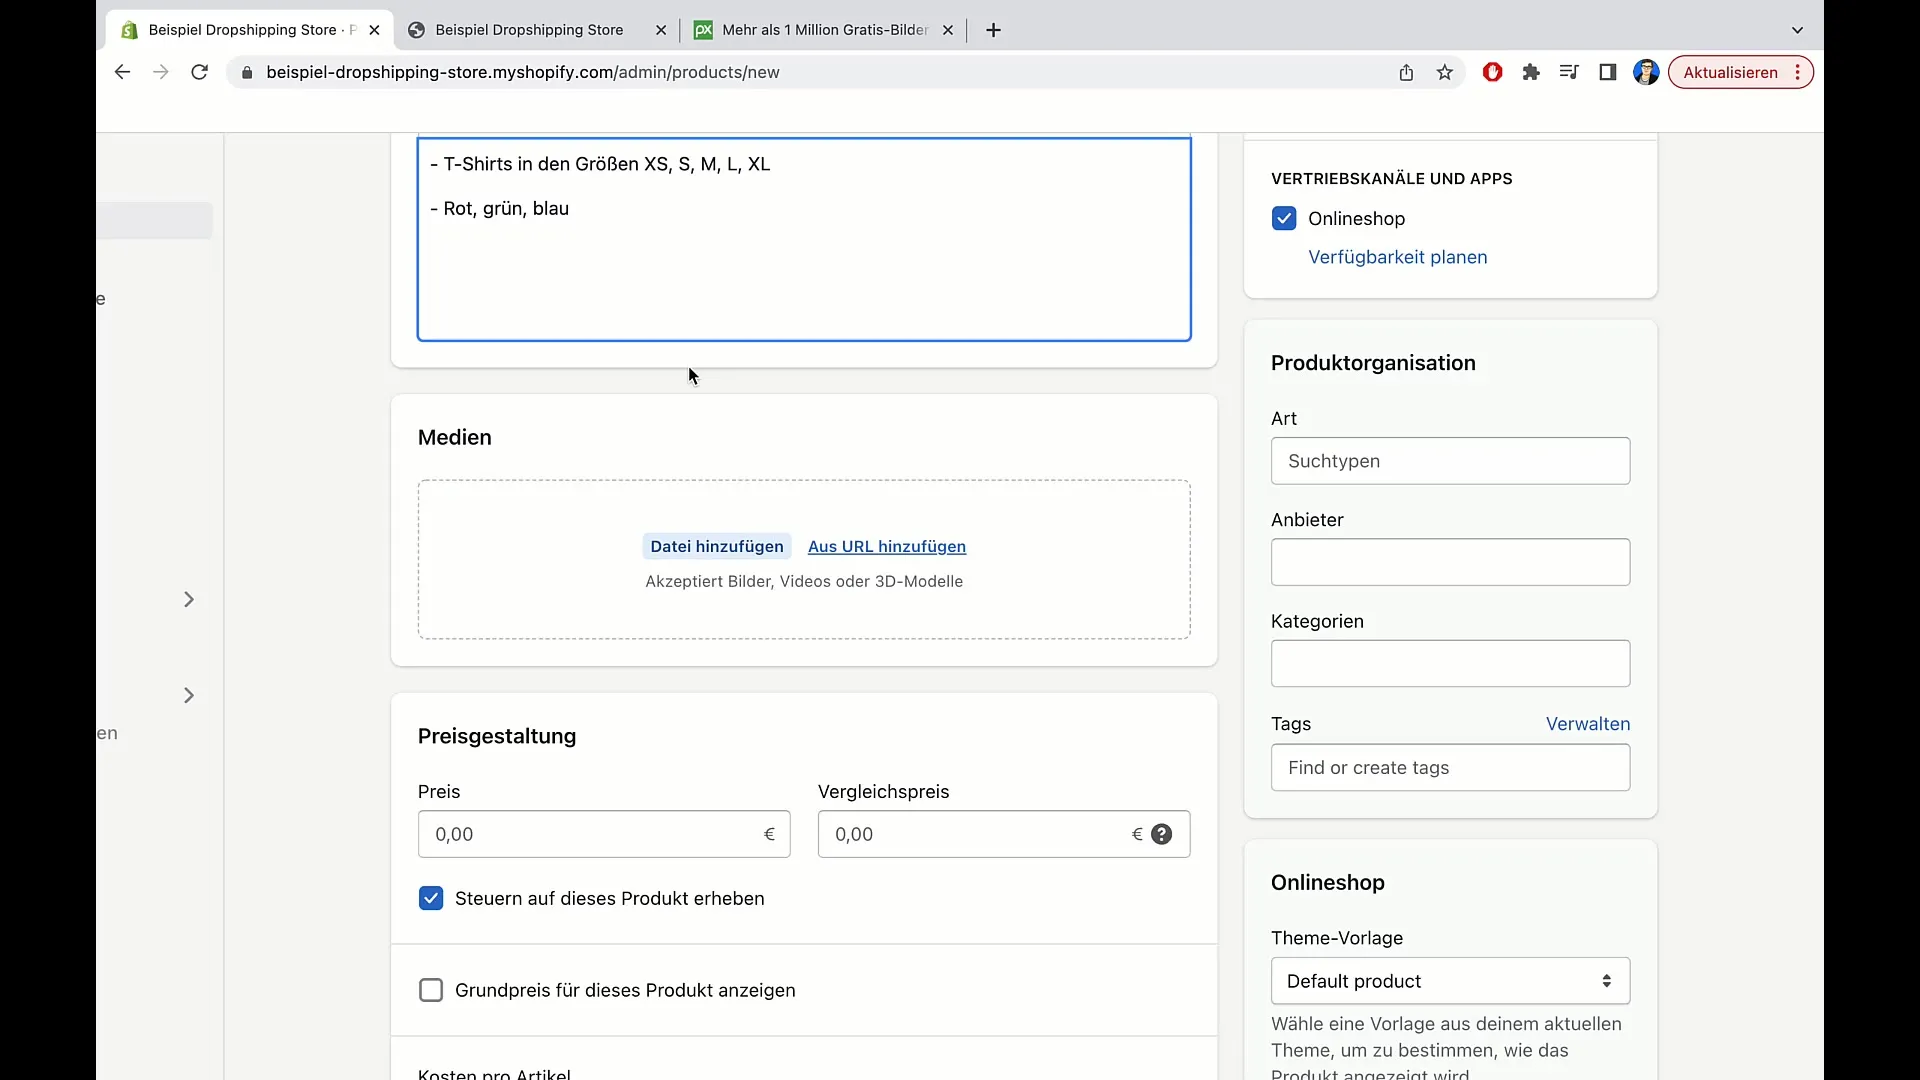
Task: Expand the lower sidebar chevron arrow
Action: 188,695
